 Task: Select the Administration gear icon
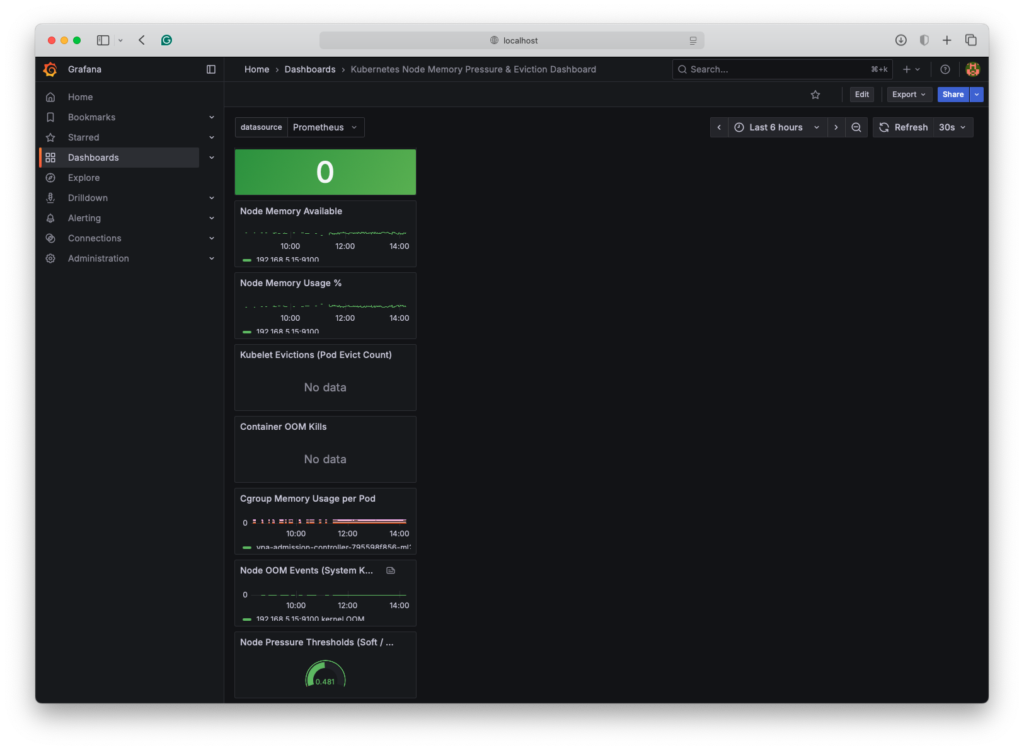click(50, 258)
